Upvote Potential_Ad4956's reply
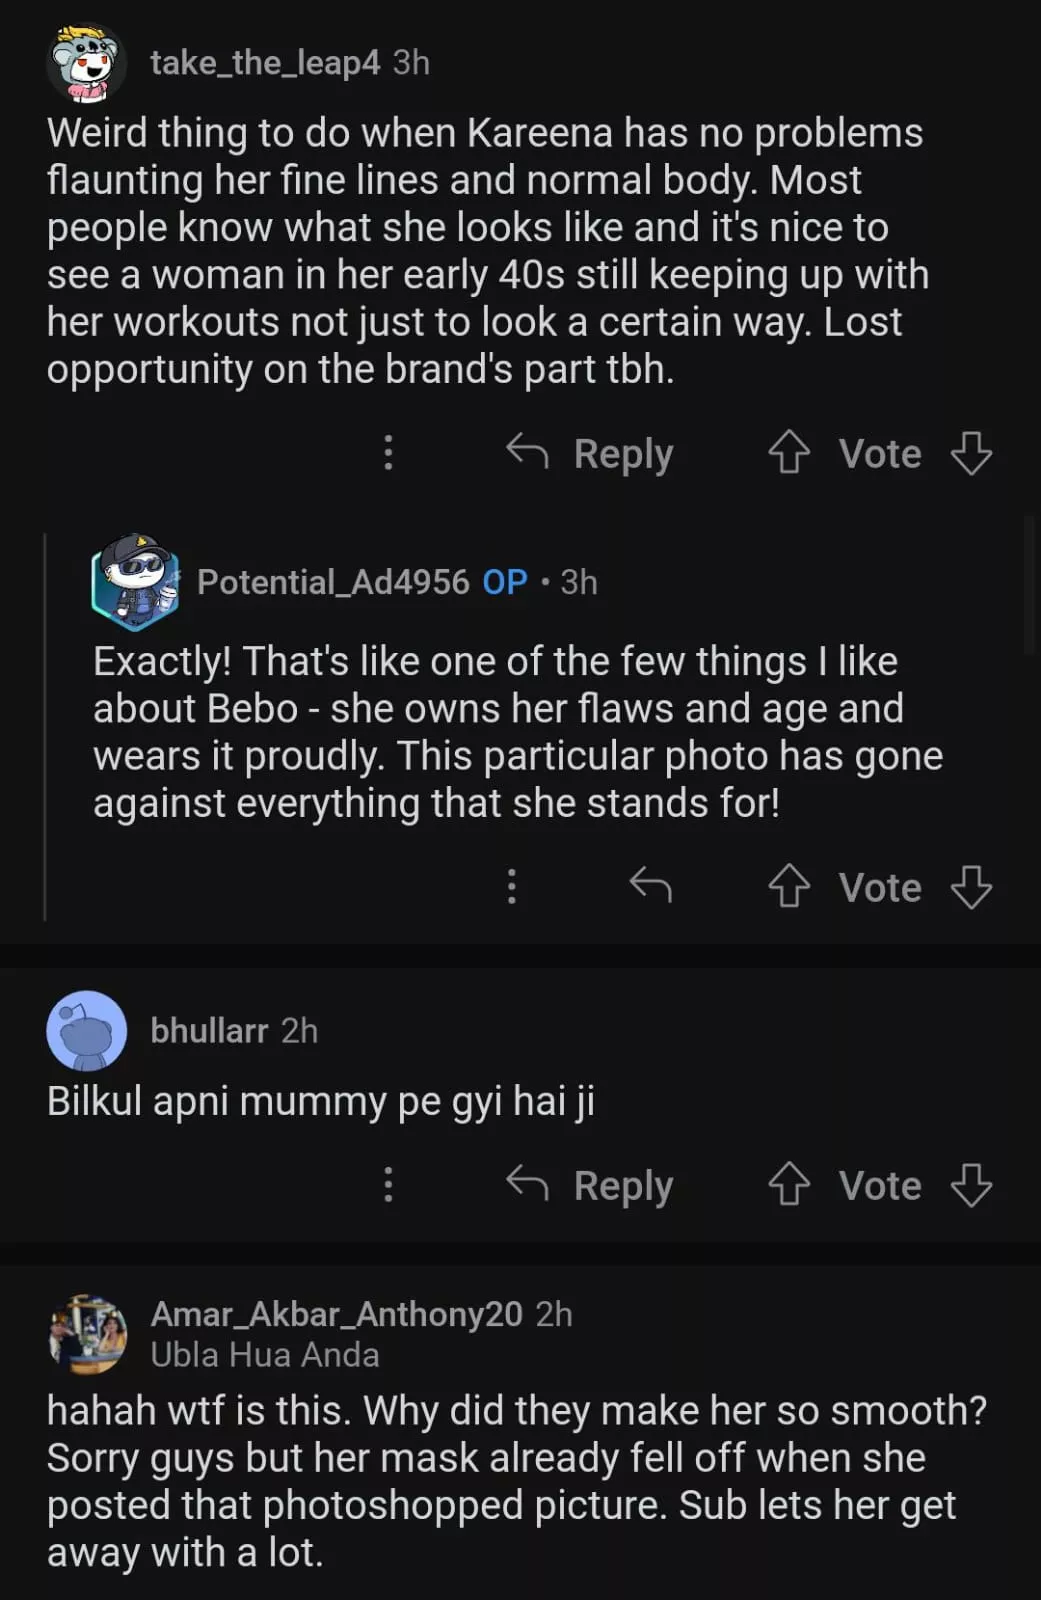Viewport: 1041px width, 1600px height. tap(789, 886)
